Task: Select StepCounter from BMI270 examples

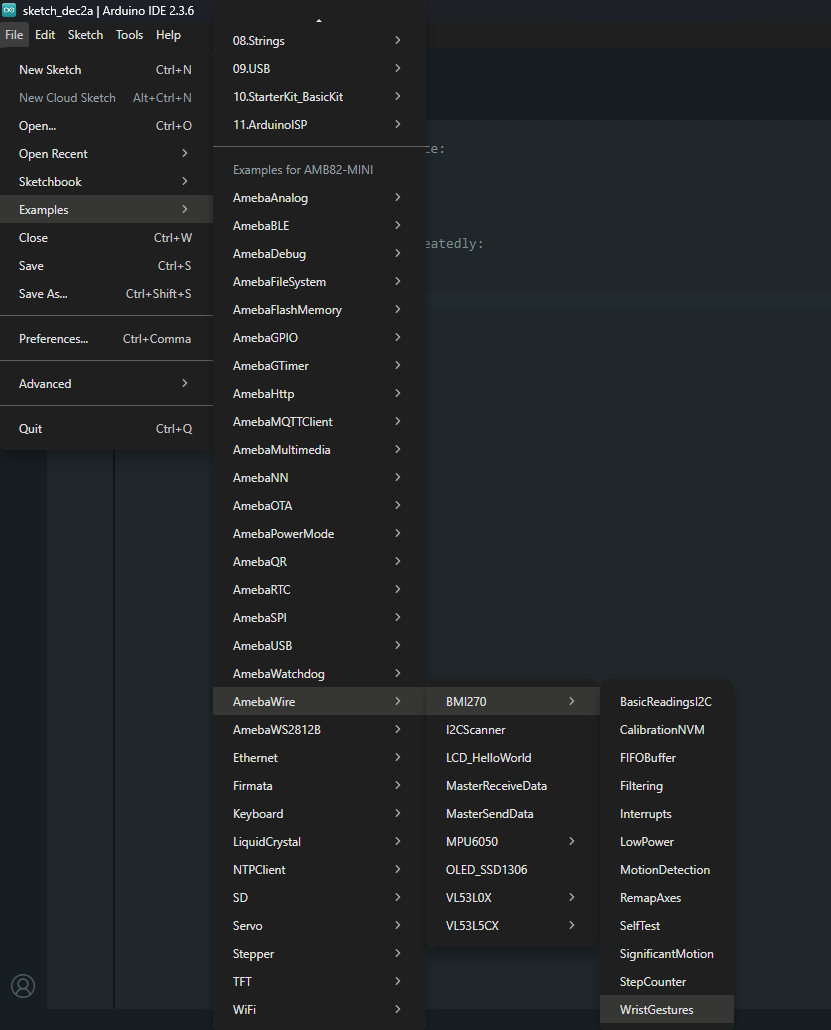Action: 652,982
